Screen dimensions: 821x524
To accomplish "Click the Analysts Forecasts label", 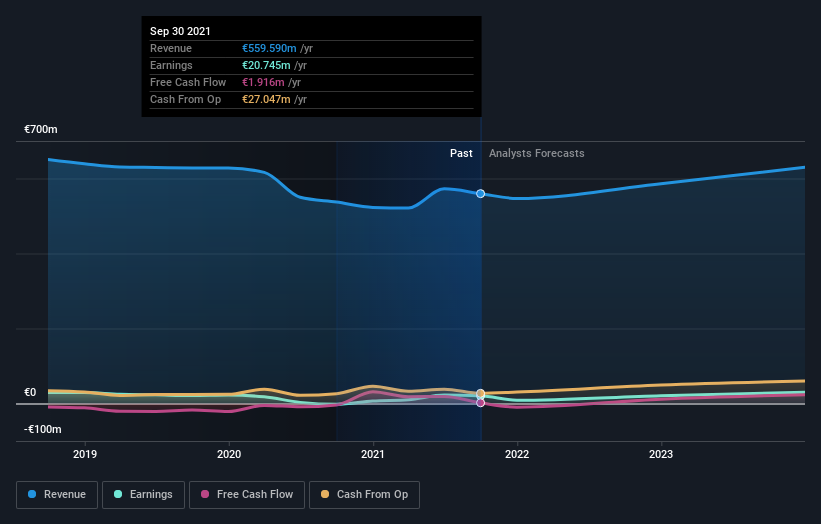I will [x=537, y=153].
